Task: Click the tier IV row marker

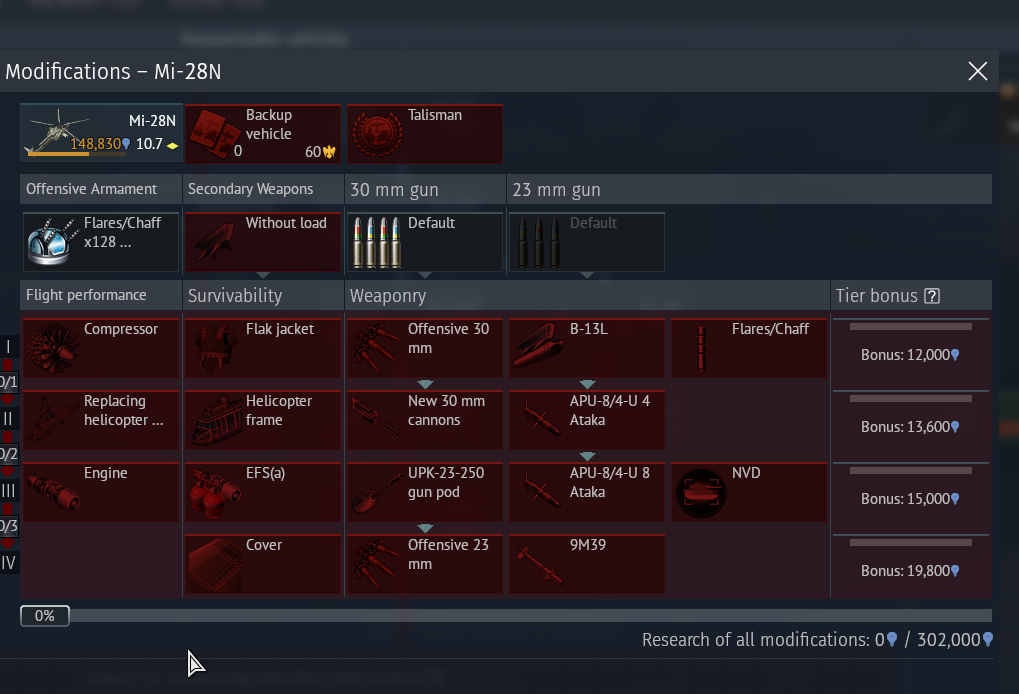Action: (8, 563)
